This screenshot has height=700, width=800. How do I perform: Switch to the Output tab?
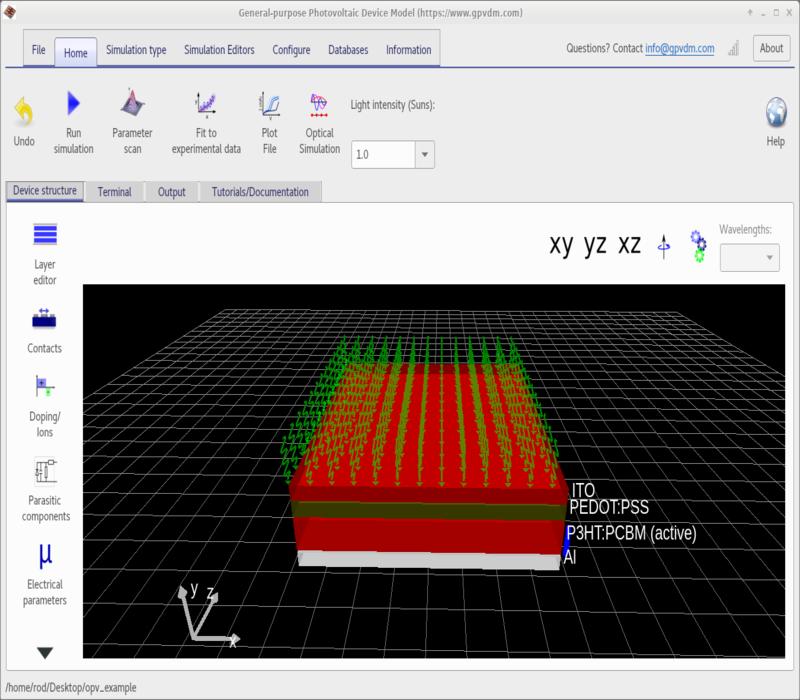[171, 192]
